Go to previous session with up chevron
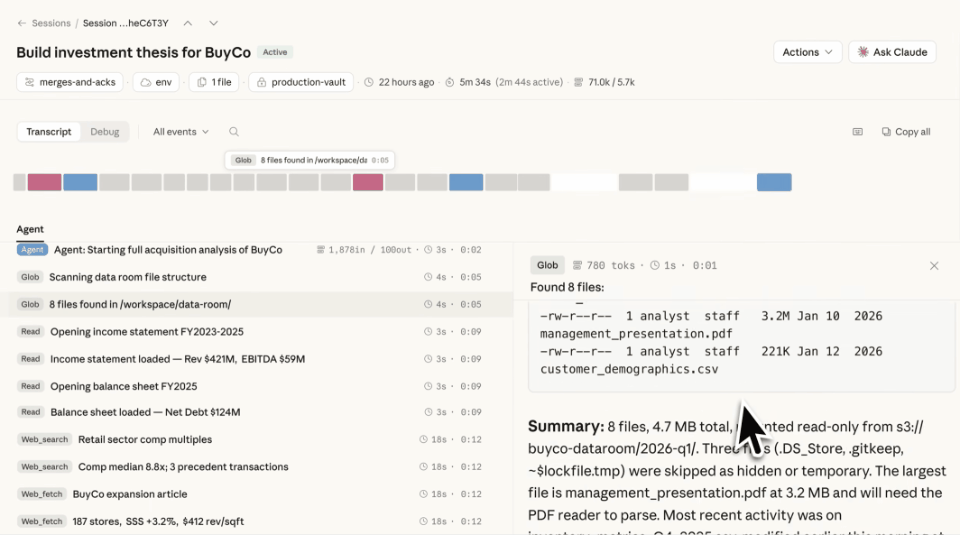This screenshot has height=535, width=960. click(187, 23)
